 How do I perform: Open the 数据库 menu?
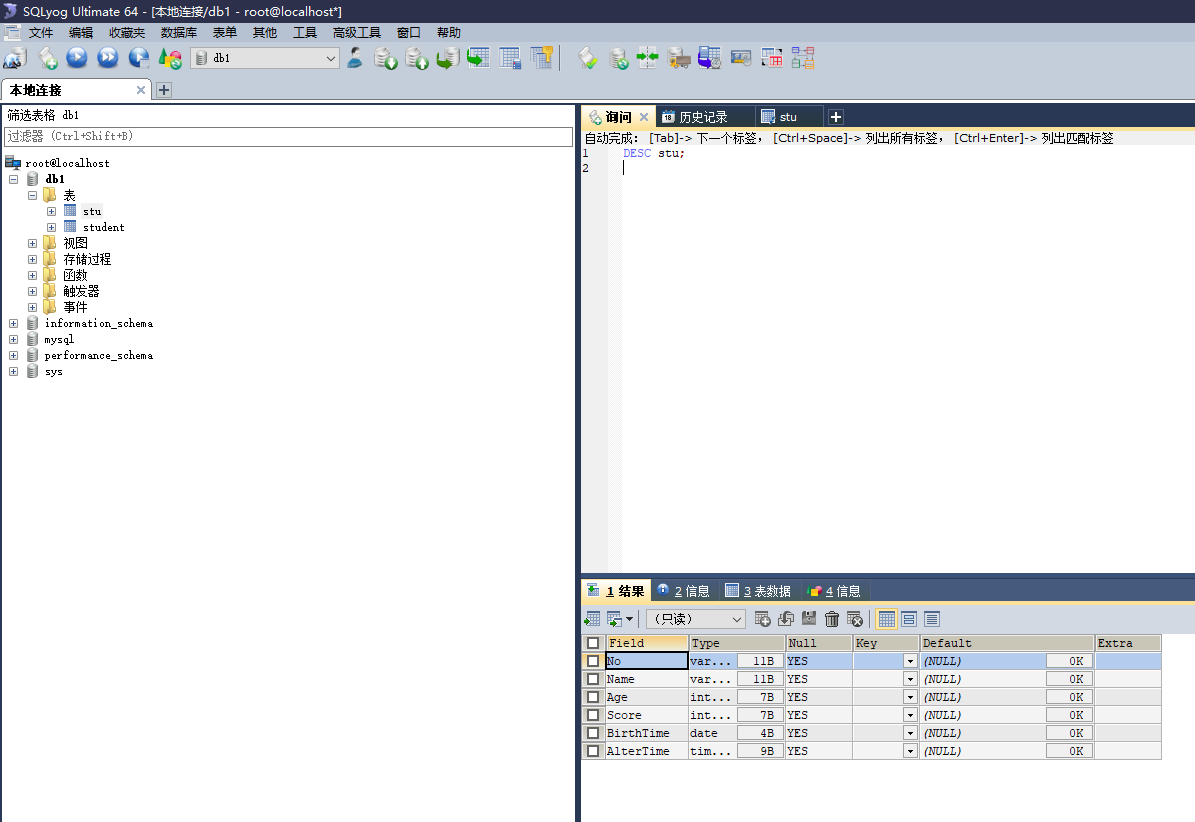pos(178,33)
